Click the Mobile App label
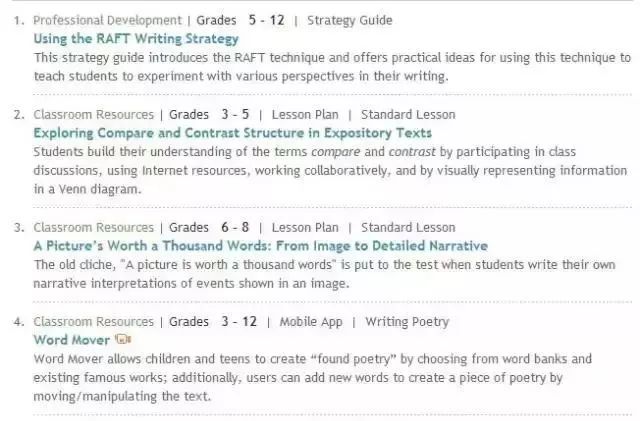 311,322
